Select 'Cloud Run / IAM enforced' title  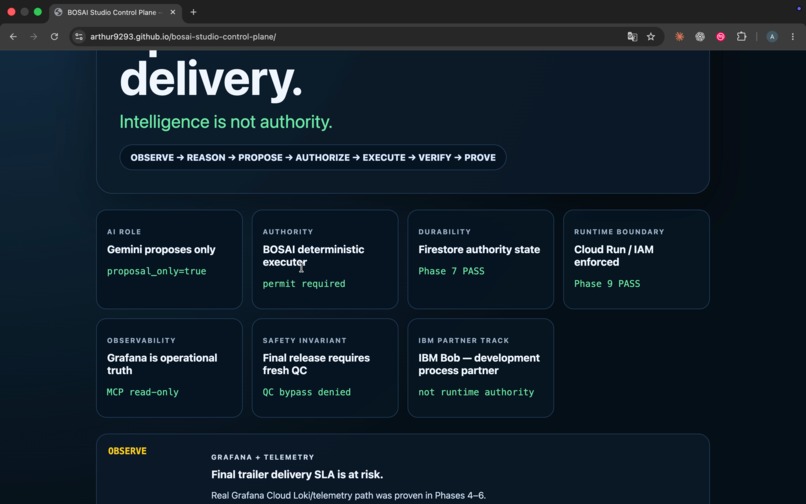tap(614, 256)
